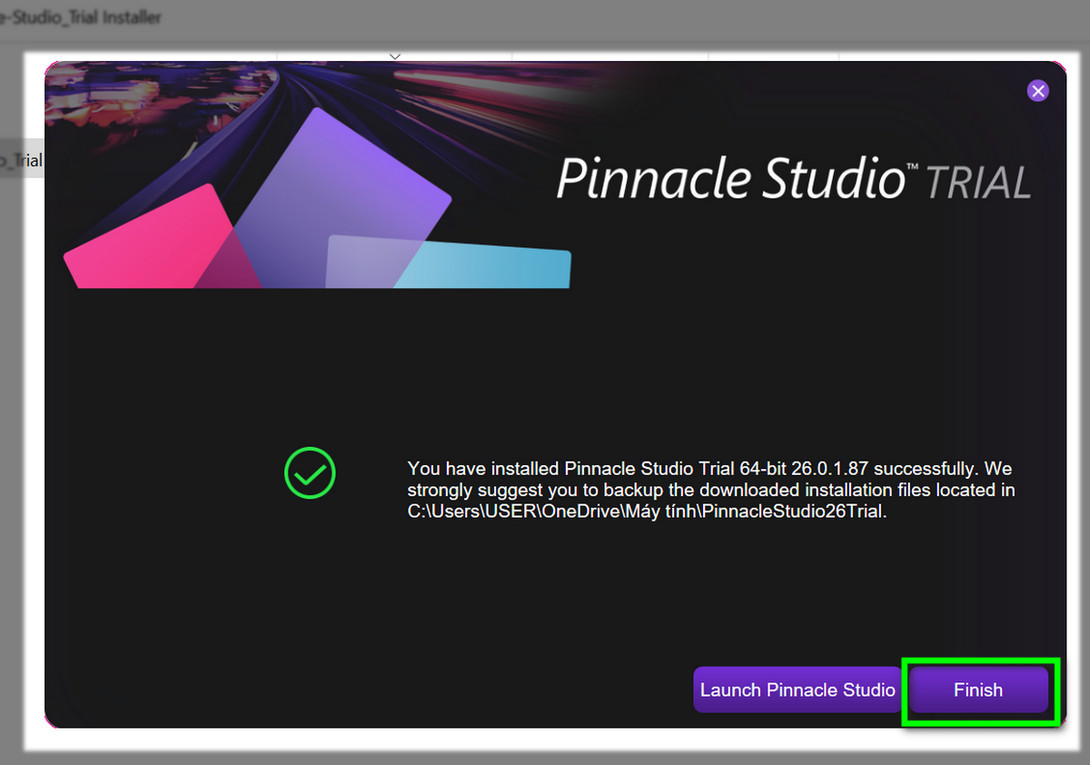Launch Pinnacle Studio from the installer
1090x765 pixels.
click(x=797, y=690)
